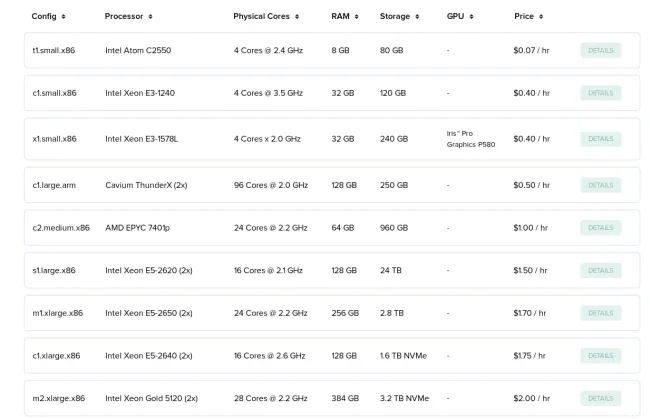Sort table by RAM column
650x419 pixels.
pyautogui.click(x=345, y=17)
